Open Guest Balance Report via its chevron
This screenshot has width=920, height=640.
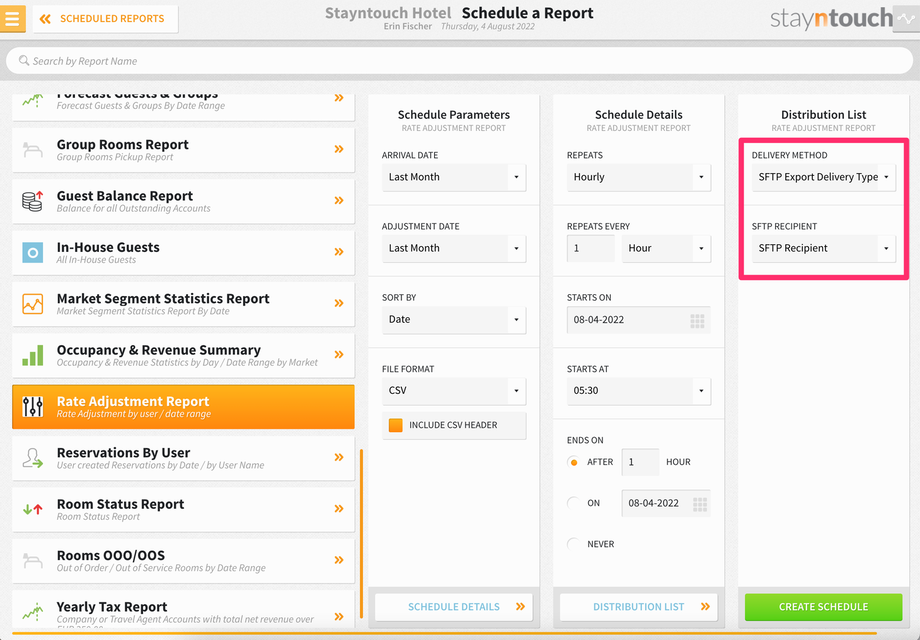point(339,200)
